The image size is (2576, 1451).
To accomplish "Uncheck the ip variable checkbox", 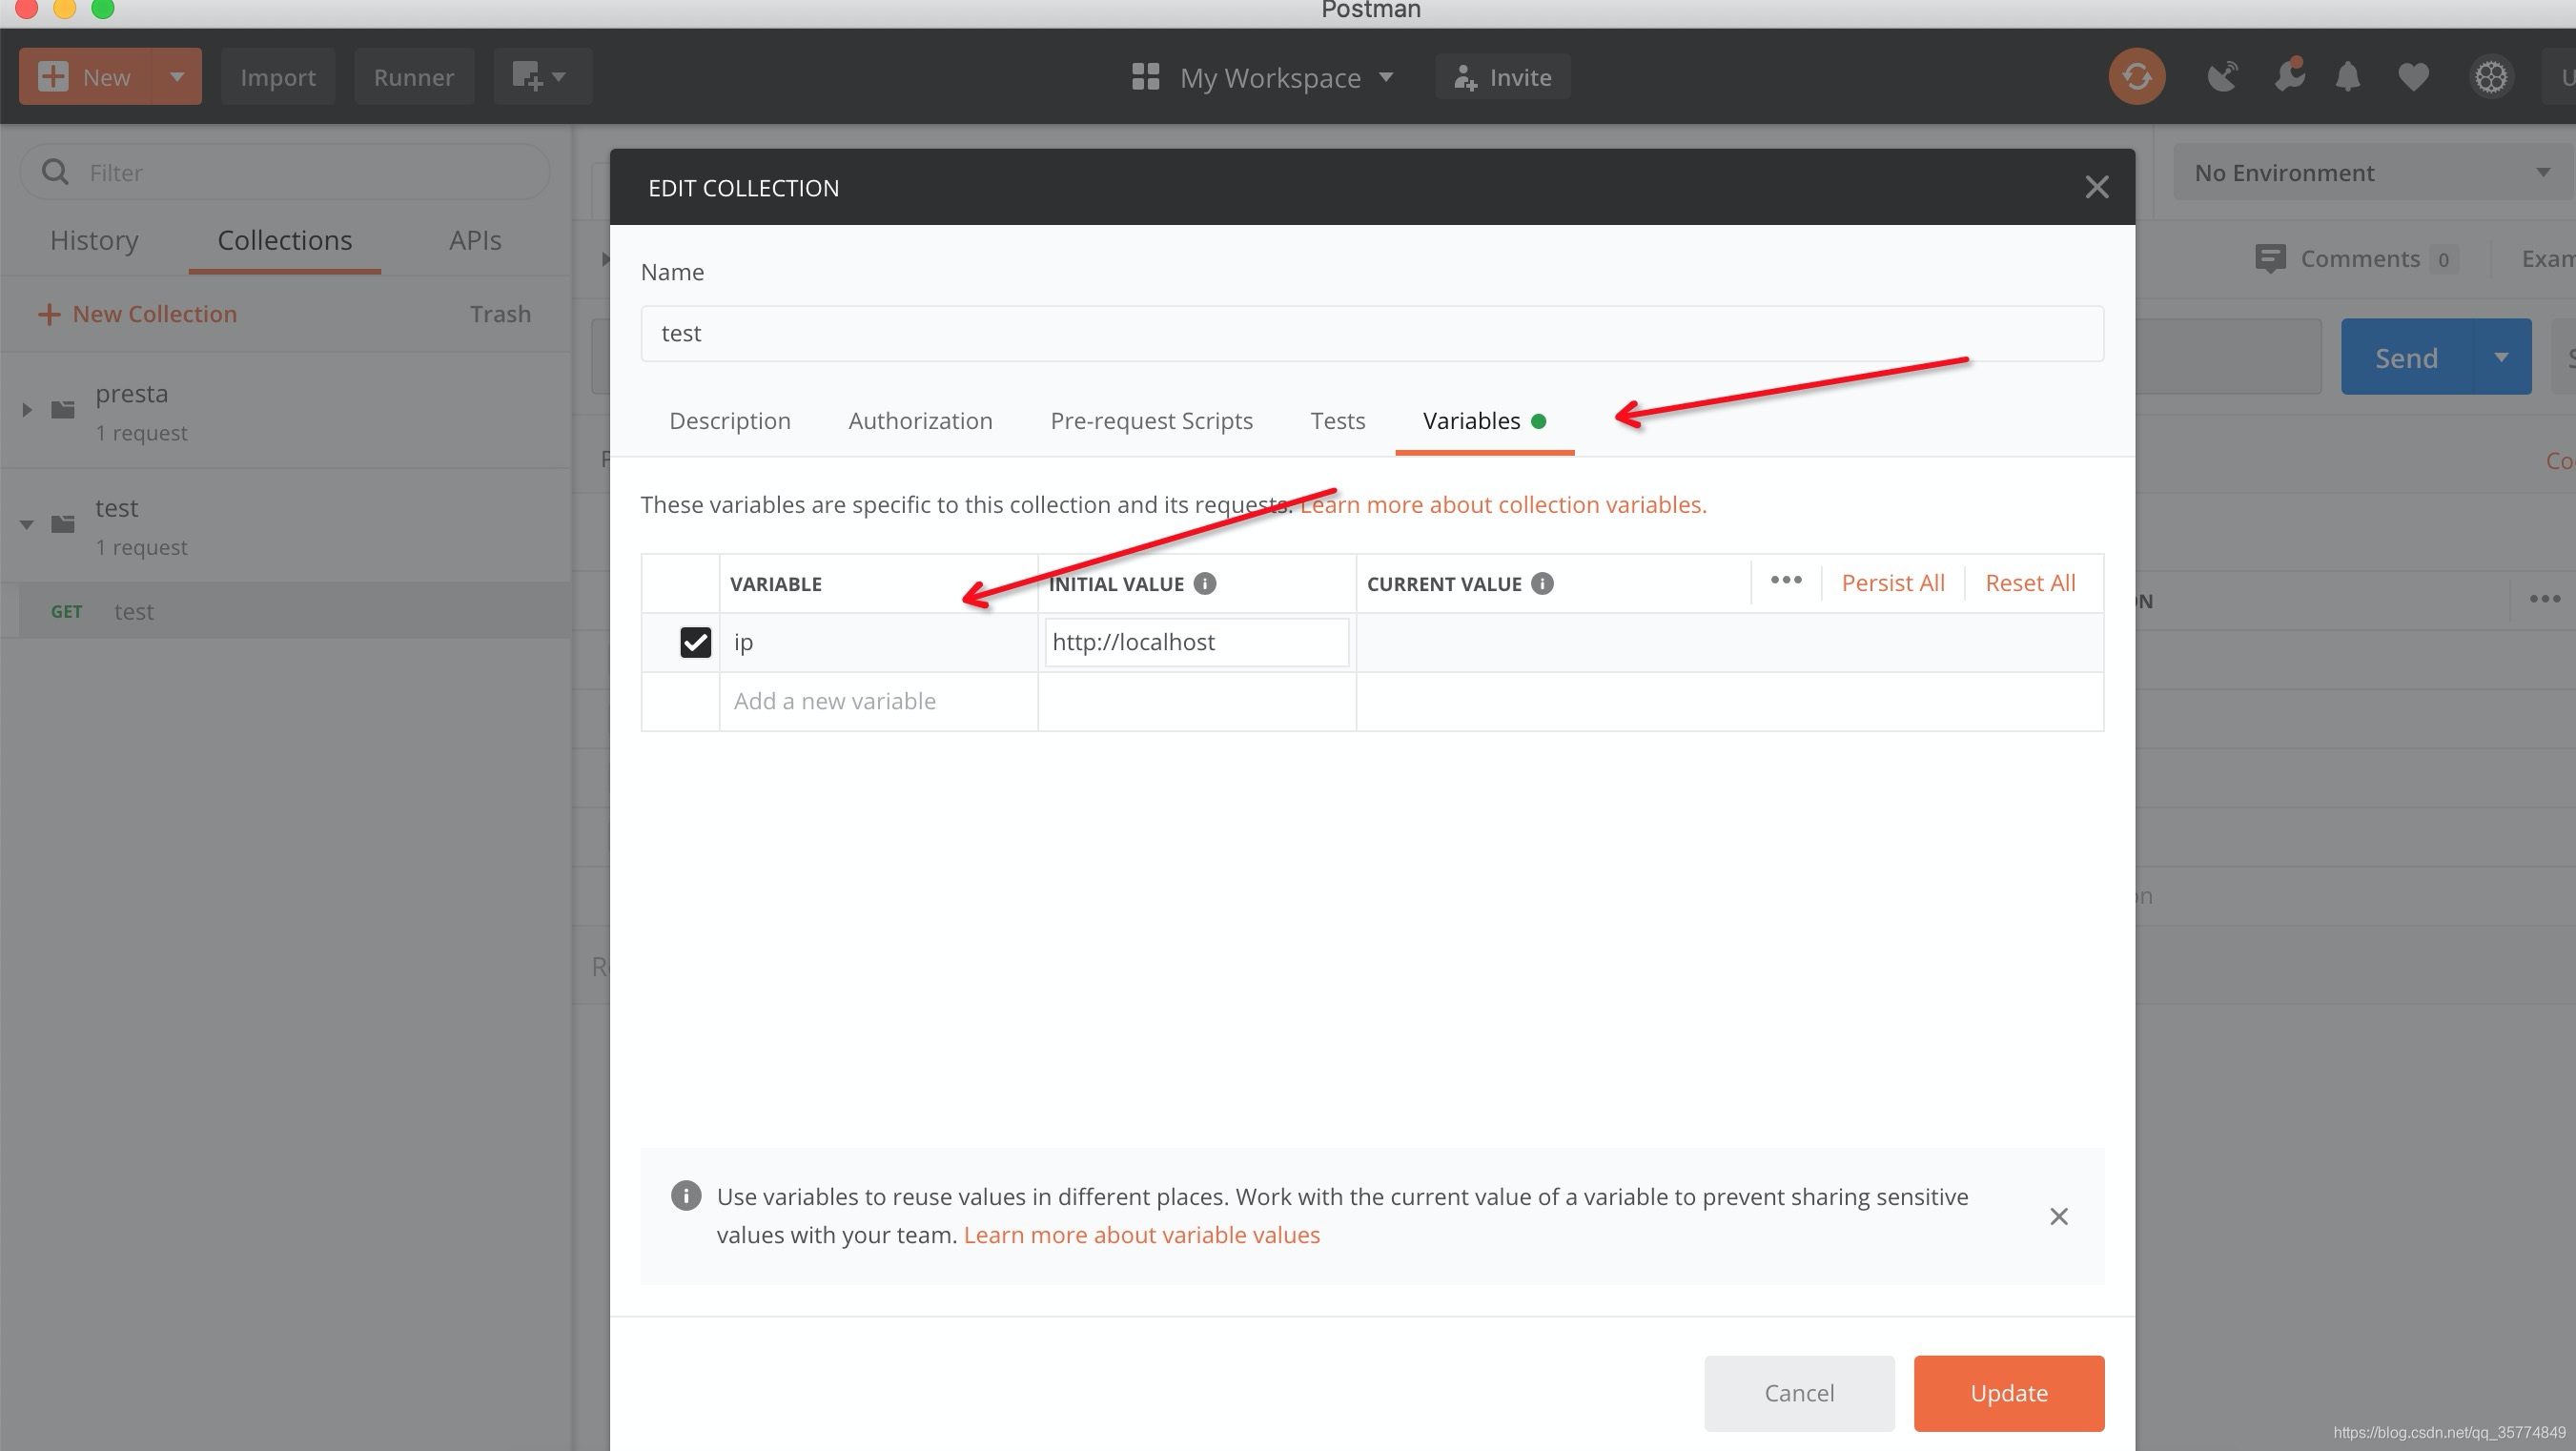I will (695, 642).
